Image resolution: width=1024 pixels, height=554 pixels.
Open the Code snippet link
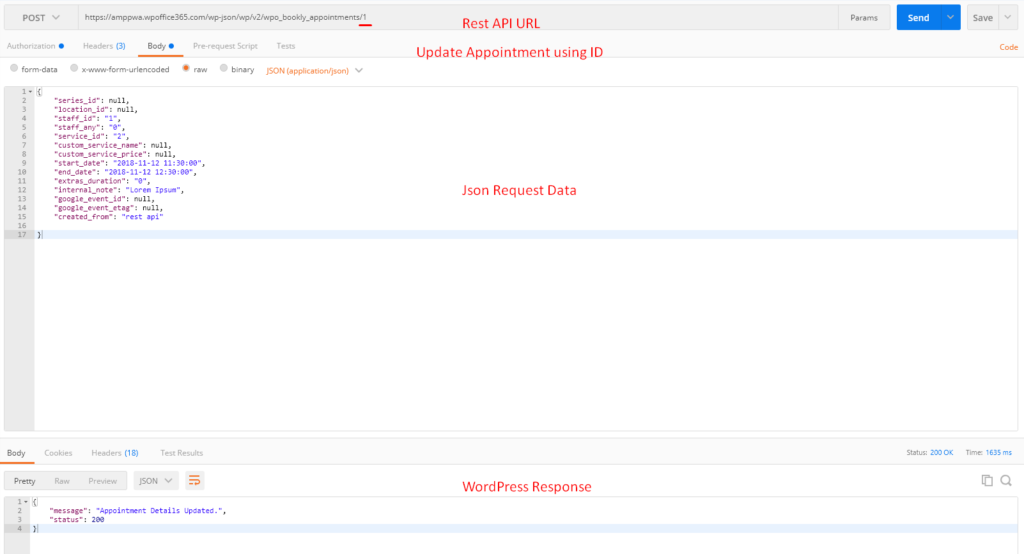point(1008,47)
